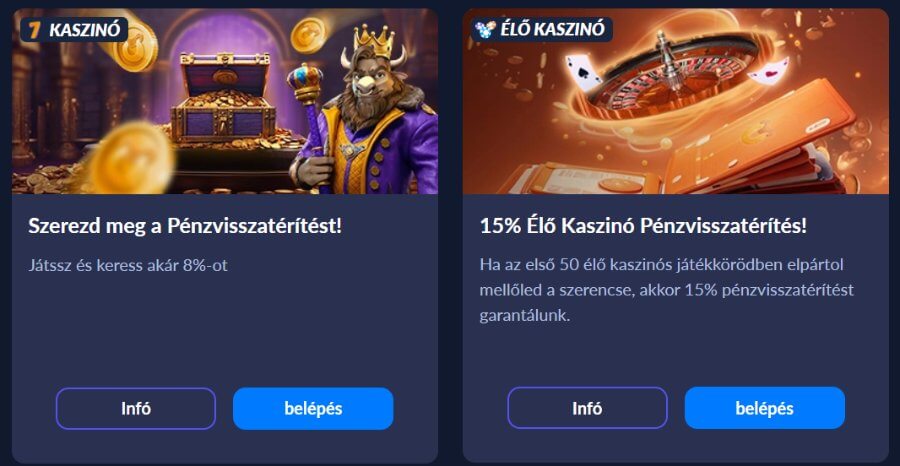Click the chips icon in Élő Kaszinó badge
The image size is (900, 466).
(485, 30)
